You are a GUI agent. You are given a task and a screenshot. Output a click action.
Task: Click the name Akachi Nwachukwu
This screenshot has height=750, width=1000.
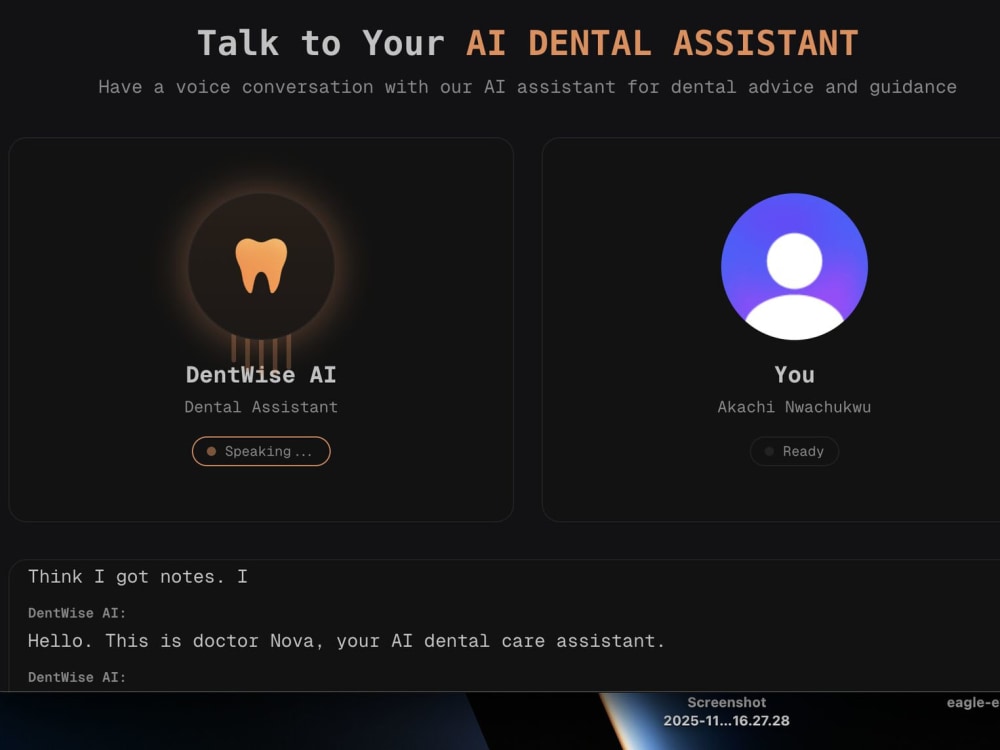coord(794,407)
